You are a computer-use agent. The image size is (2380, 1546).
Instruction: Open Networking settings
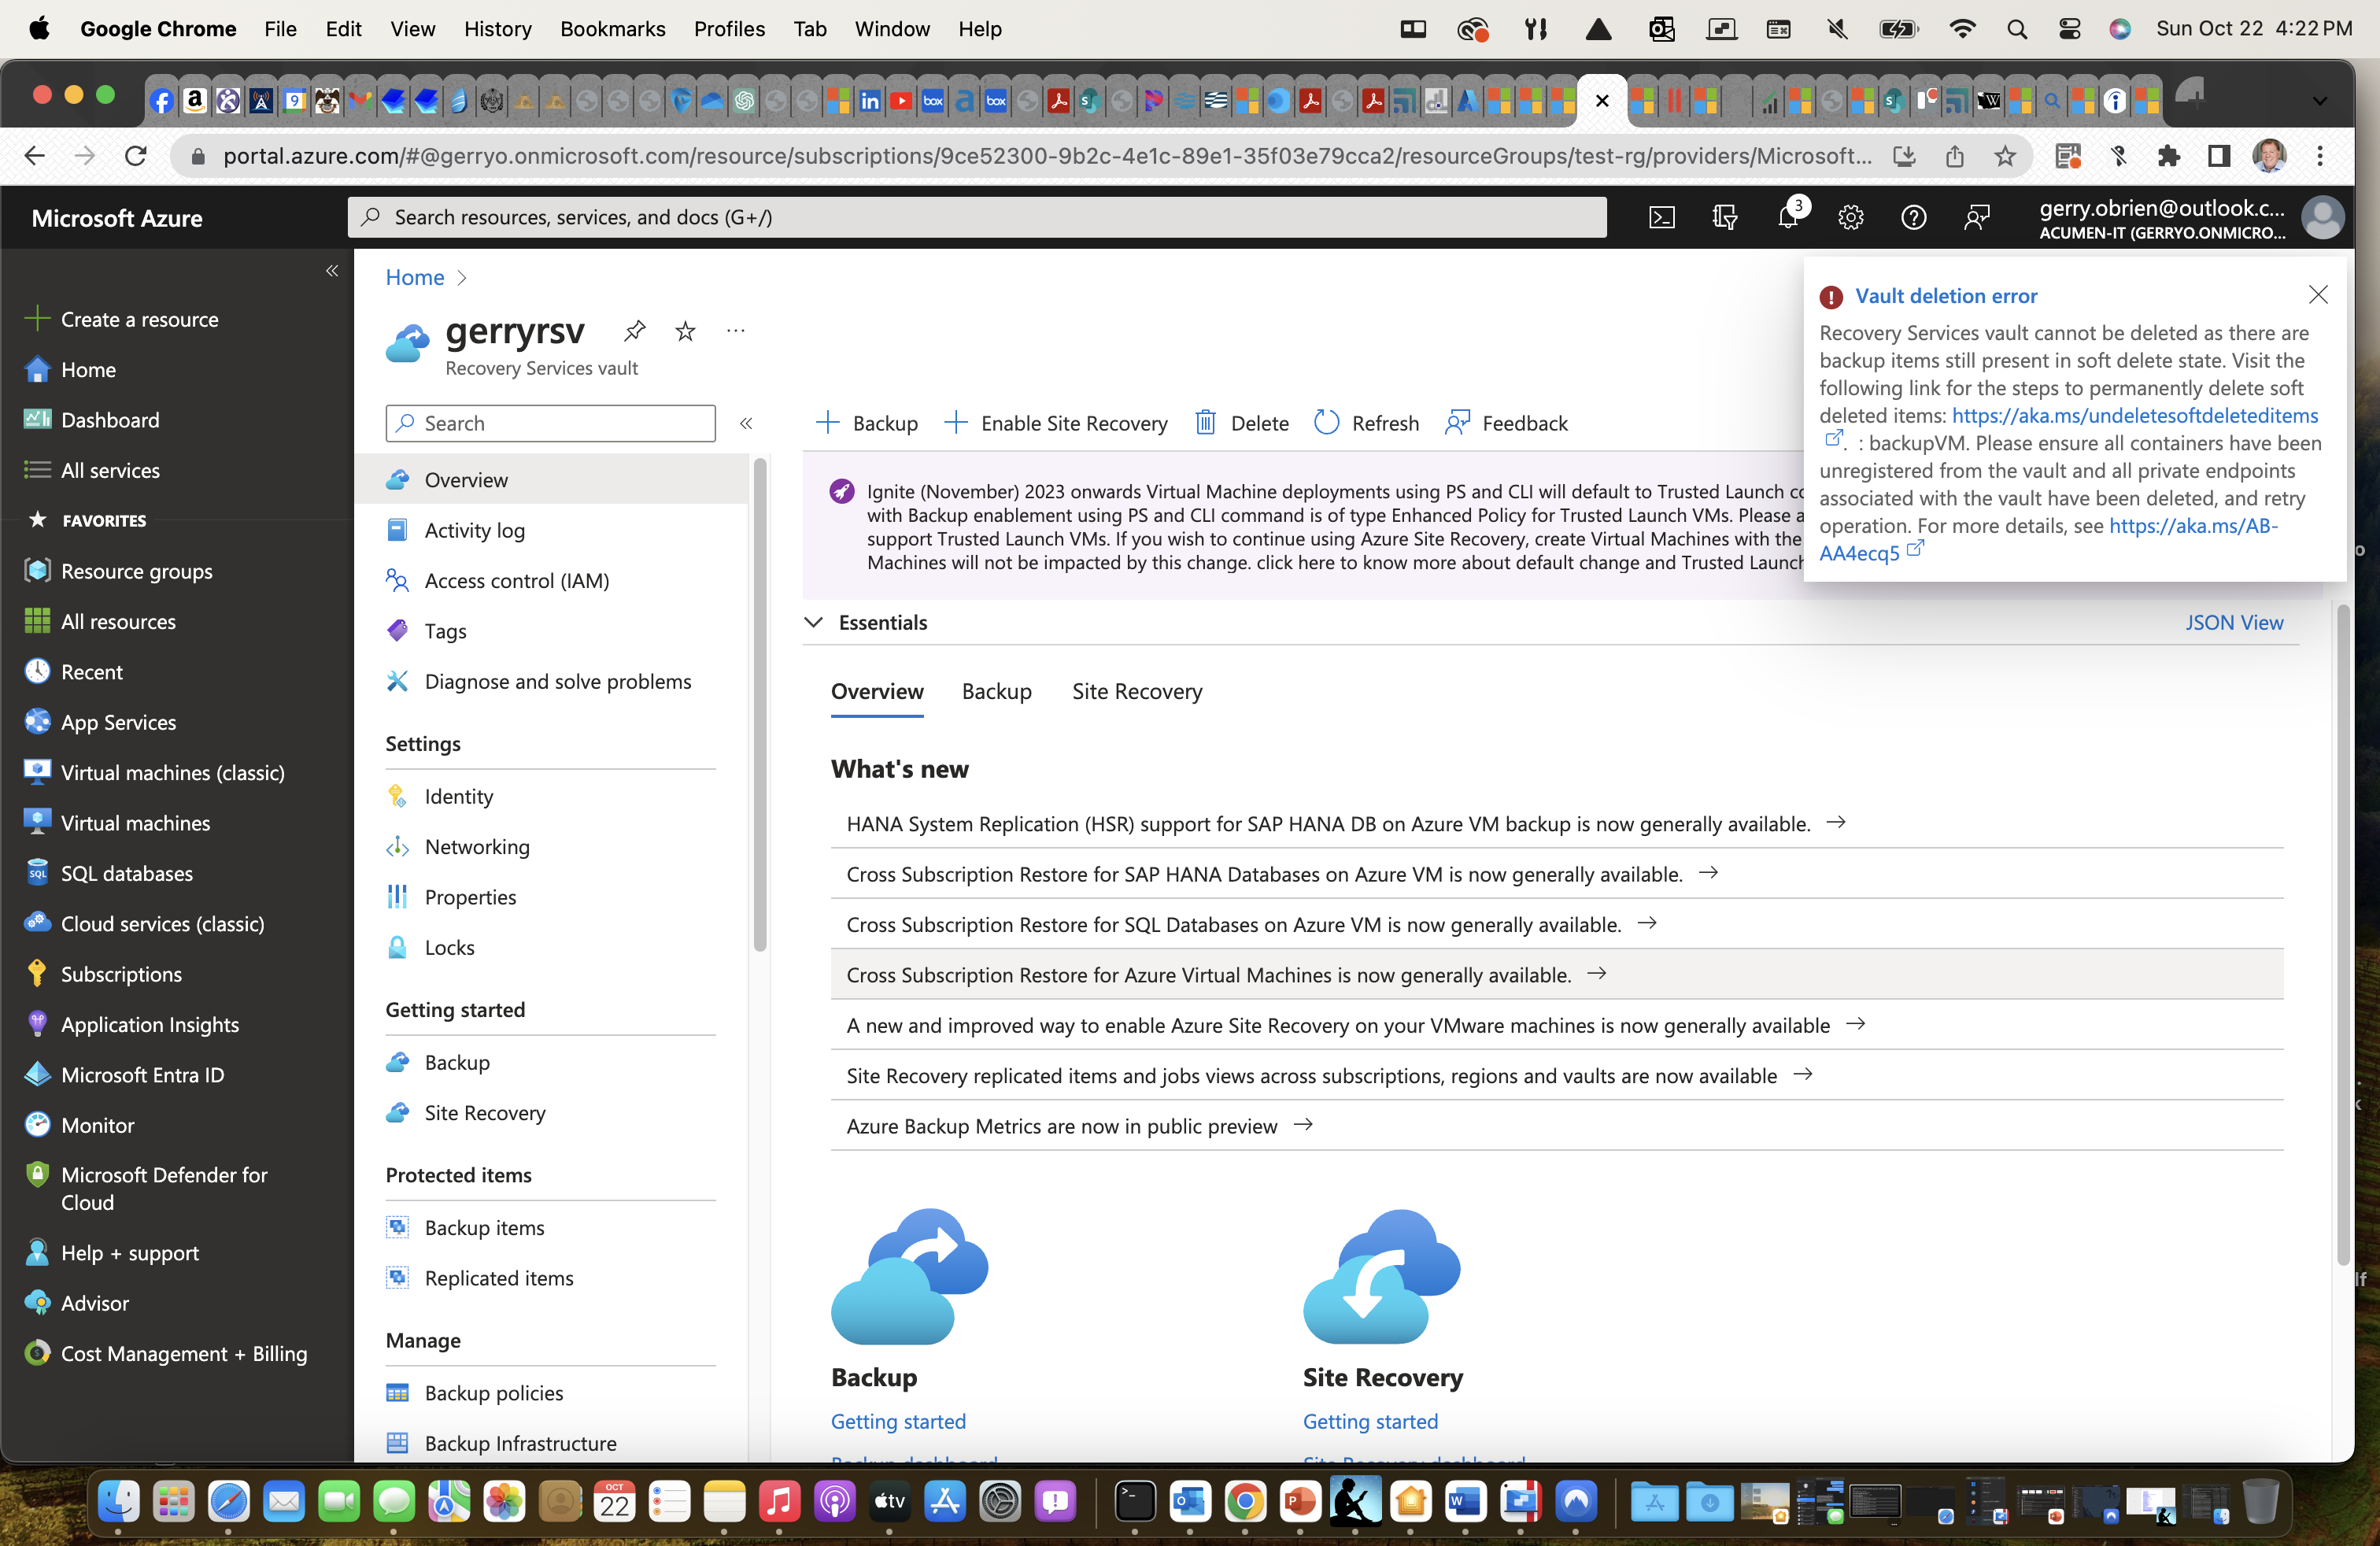click(477, 846)
